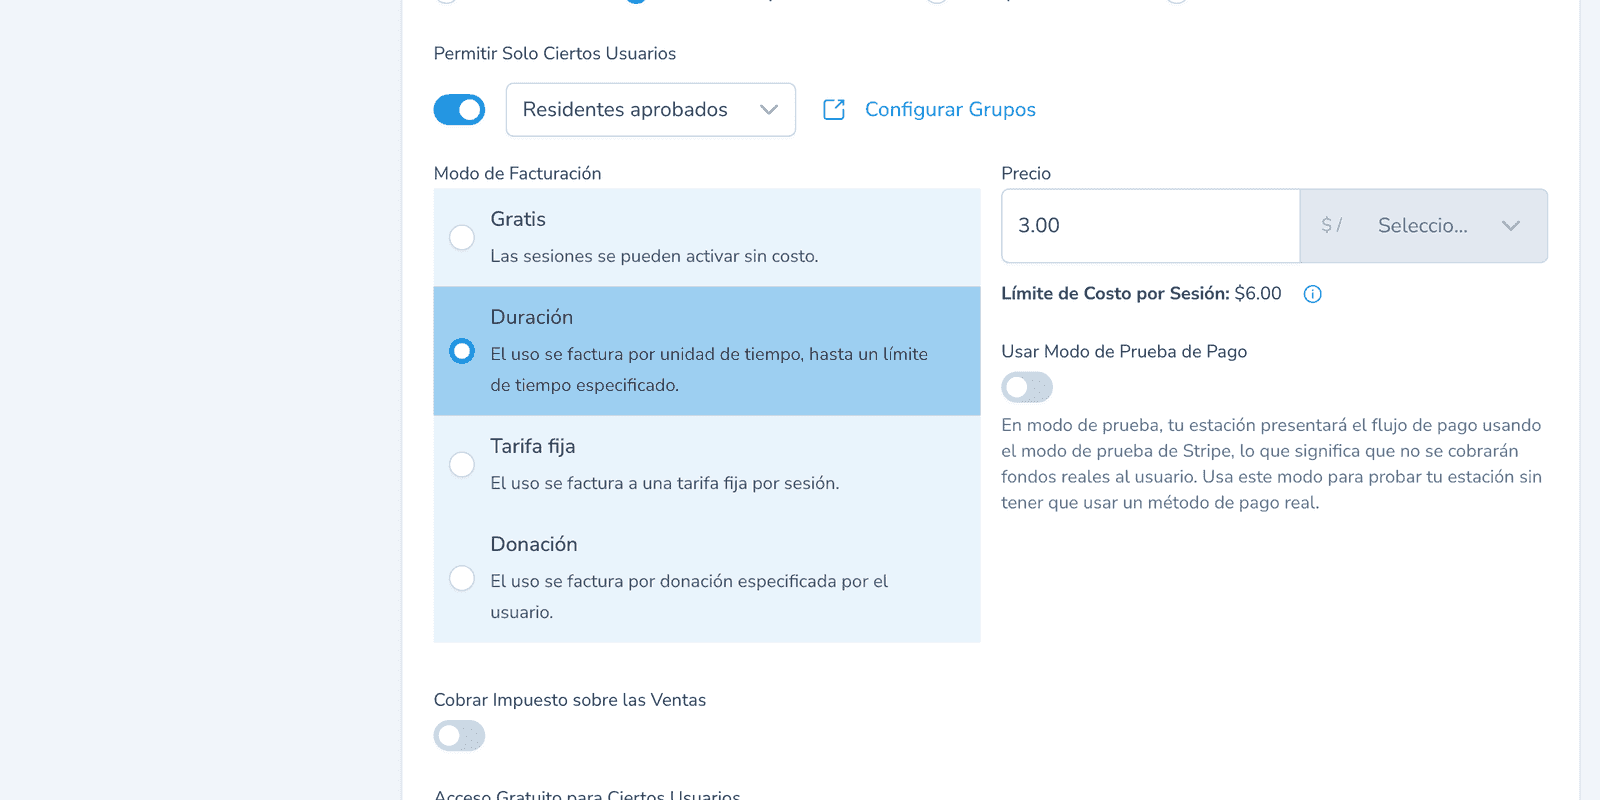
Task: Turn off the Permitir Solo Ciertos Usuarios toggle
Action: coord(459,110)
